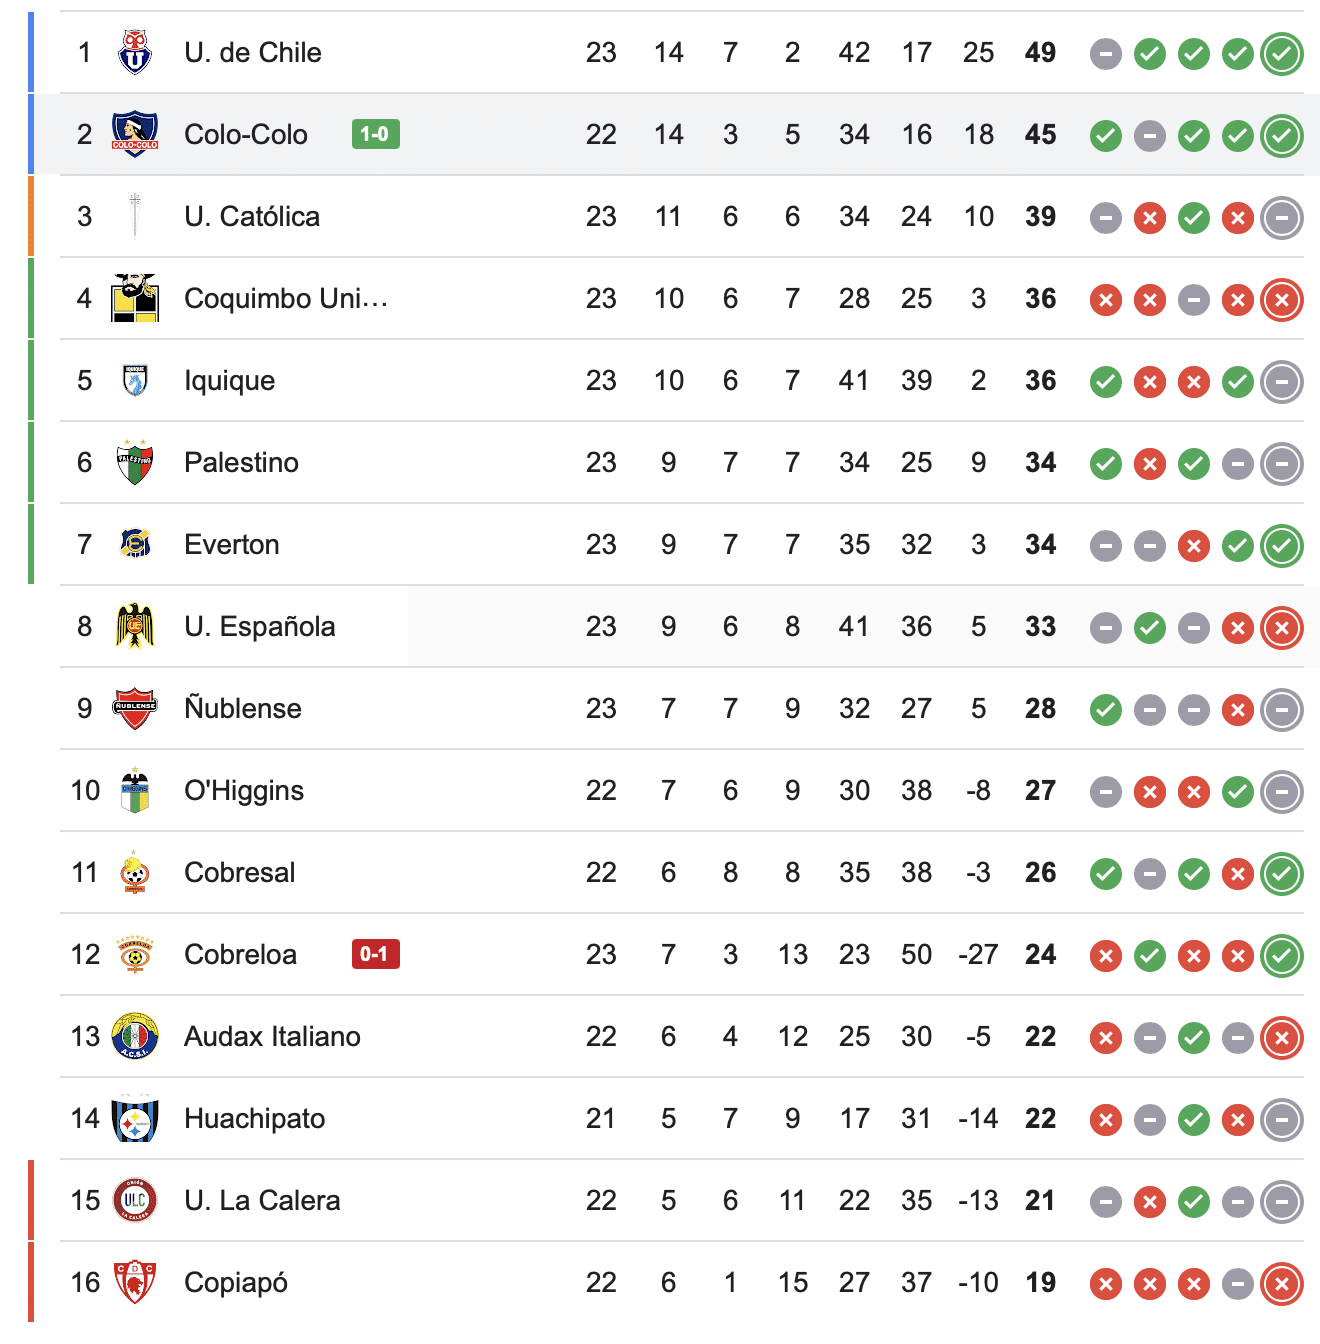Click Audax Italiano's last outlined form marker
This screenshot has width=1320, height=1344.
pyautogui.click(x=1281, y=1036)
